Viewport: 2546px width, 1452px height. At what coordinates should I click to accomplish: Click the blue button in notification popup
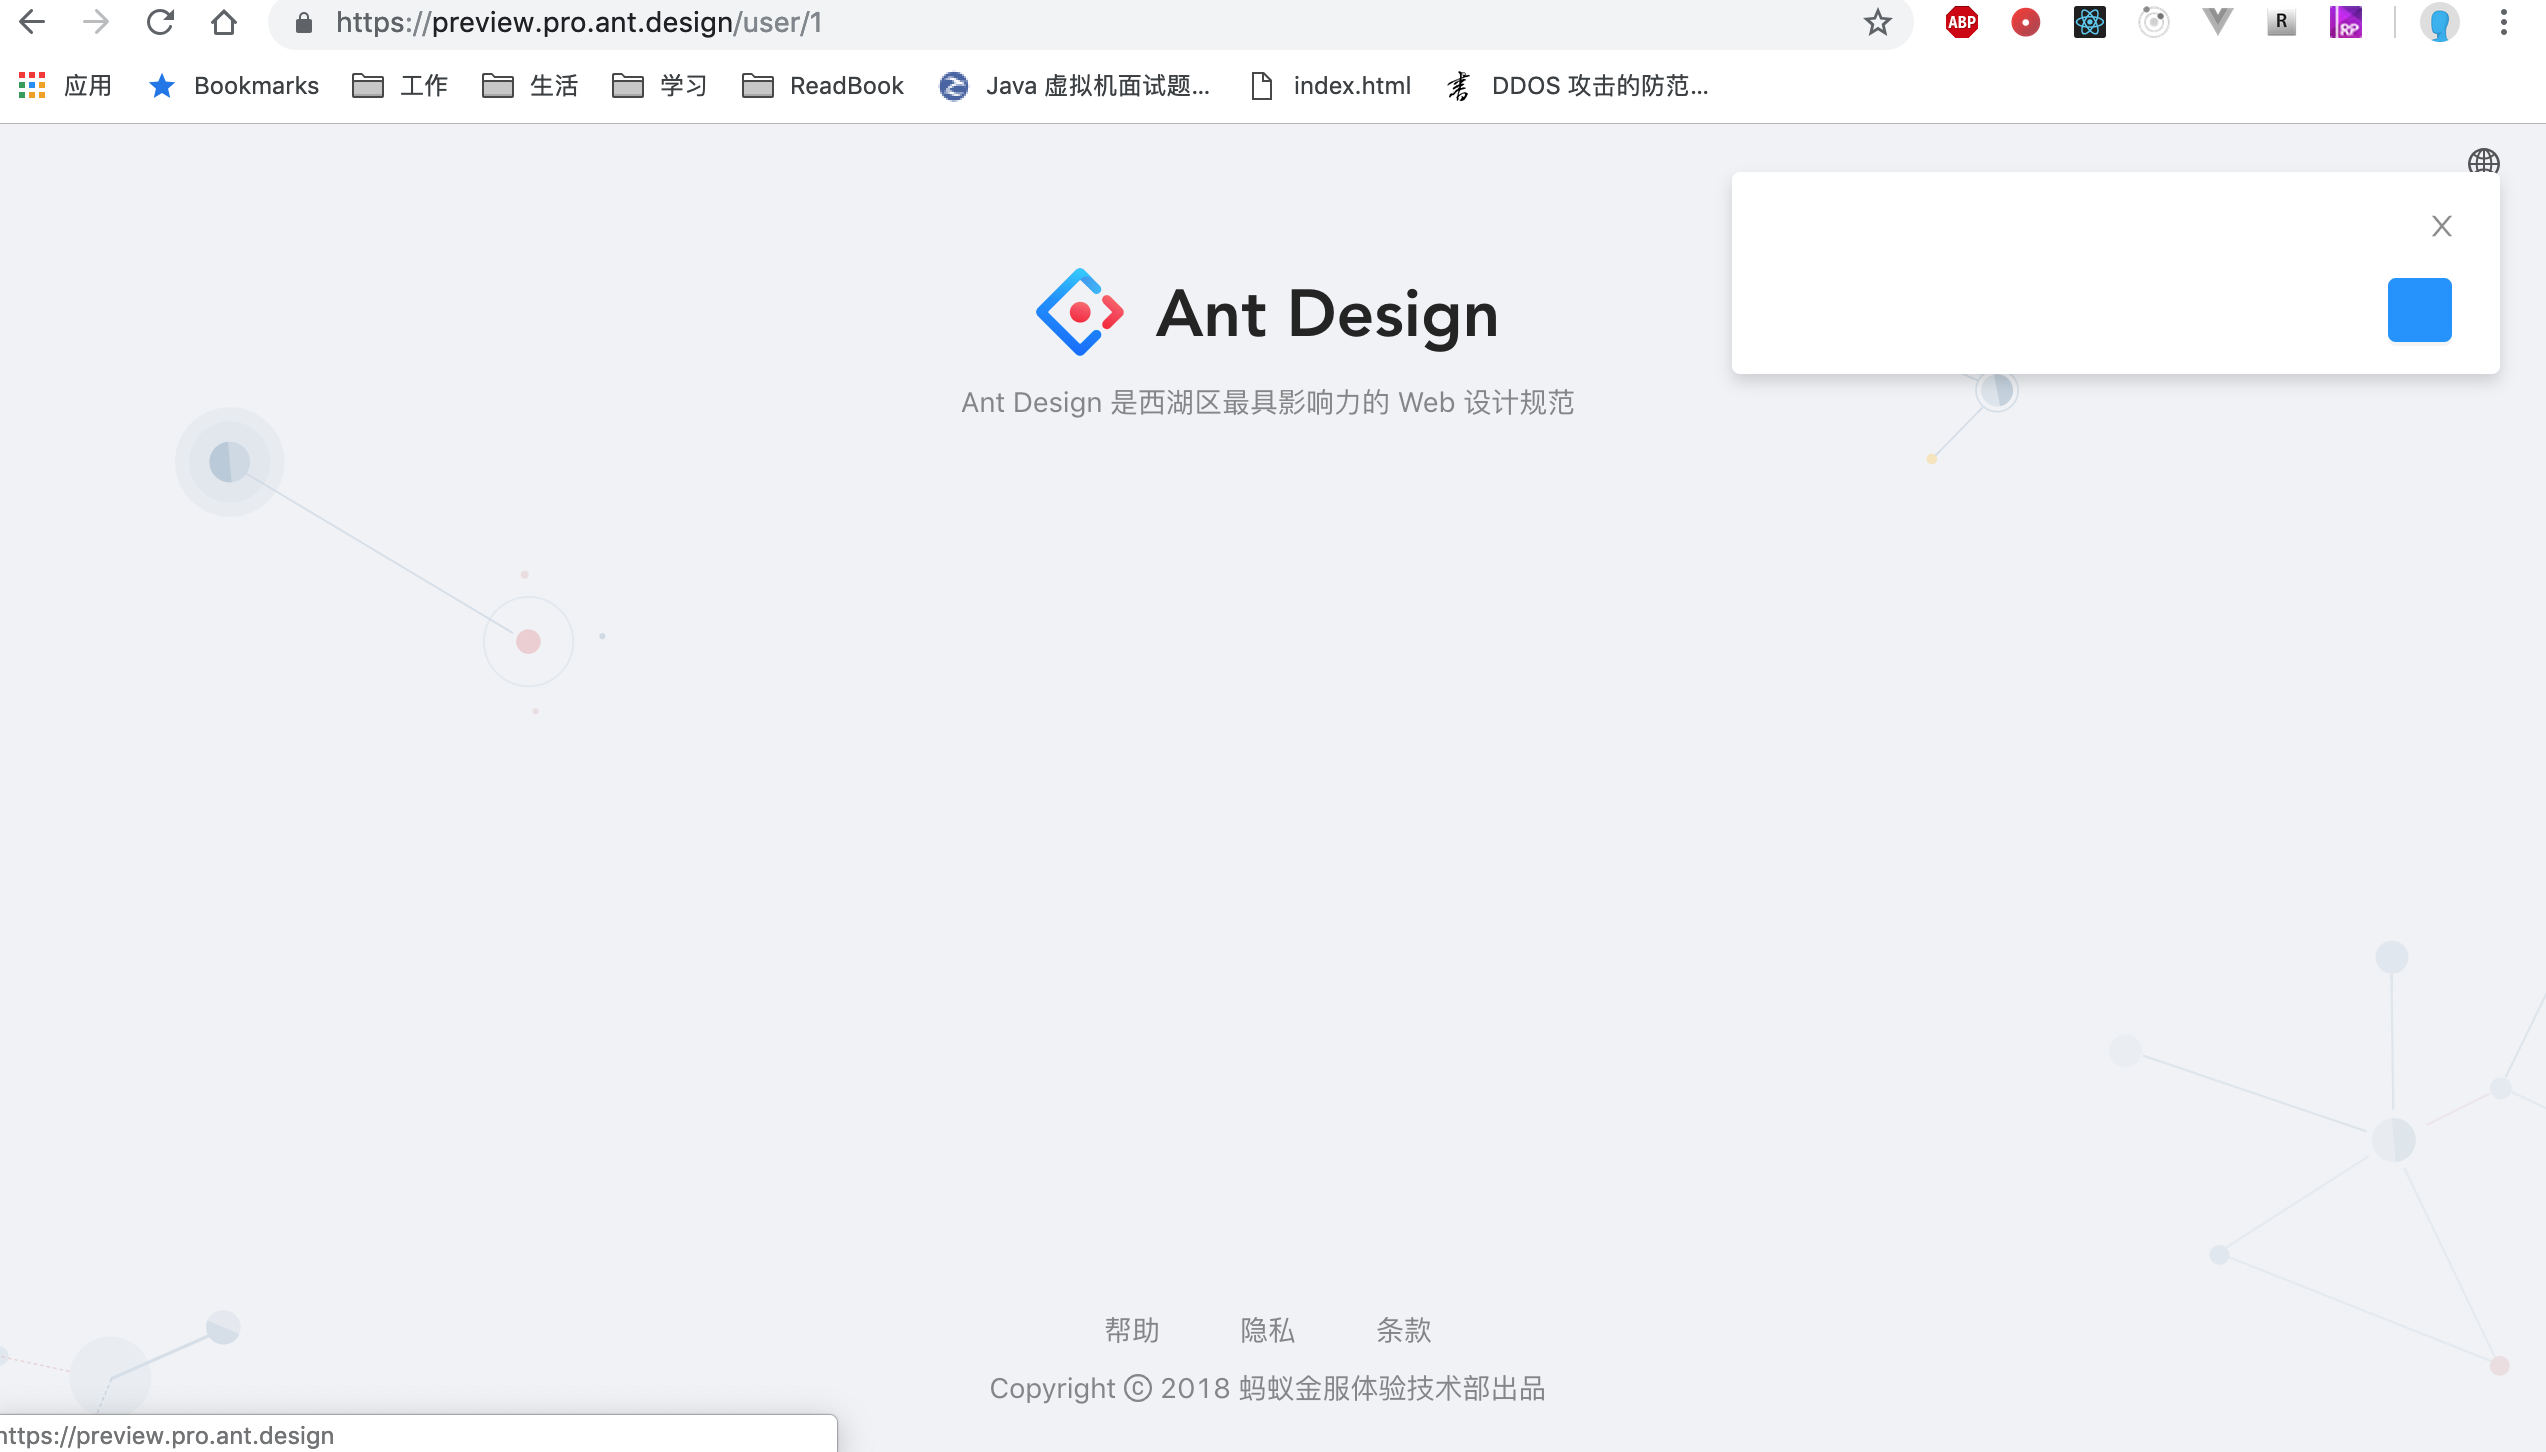click(x=2420, y=310)
